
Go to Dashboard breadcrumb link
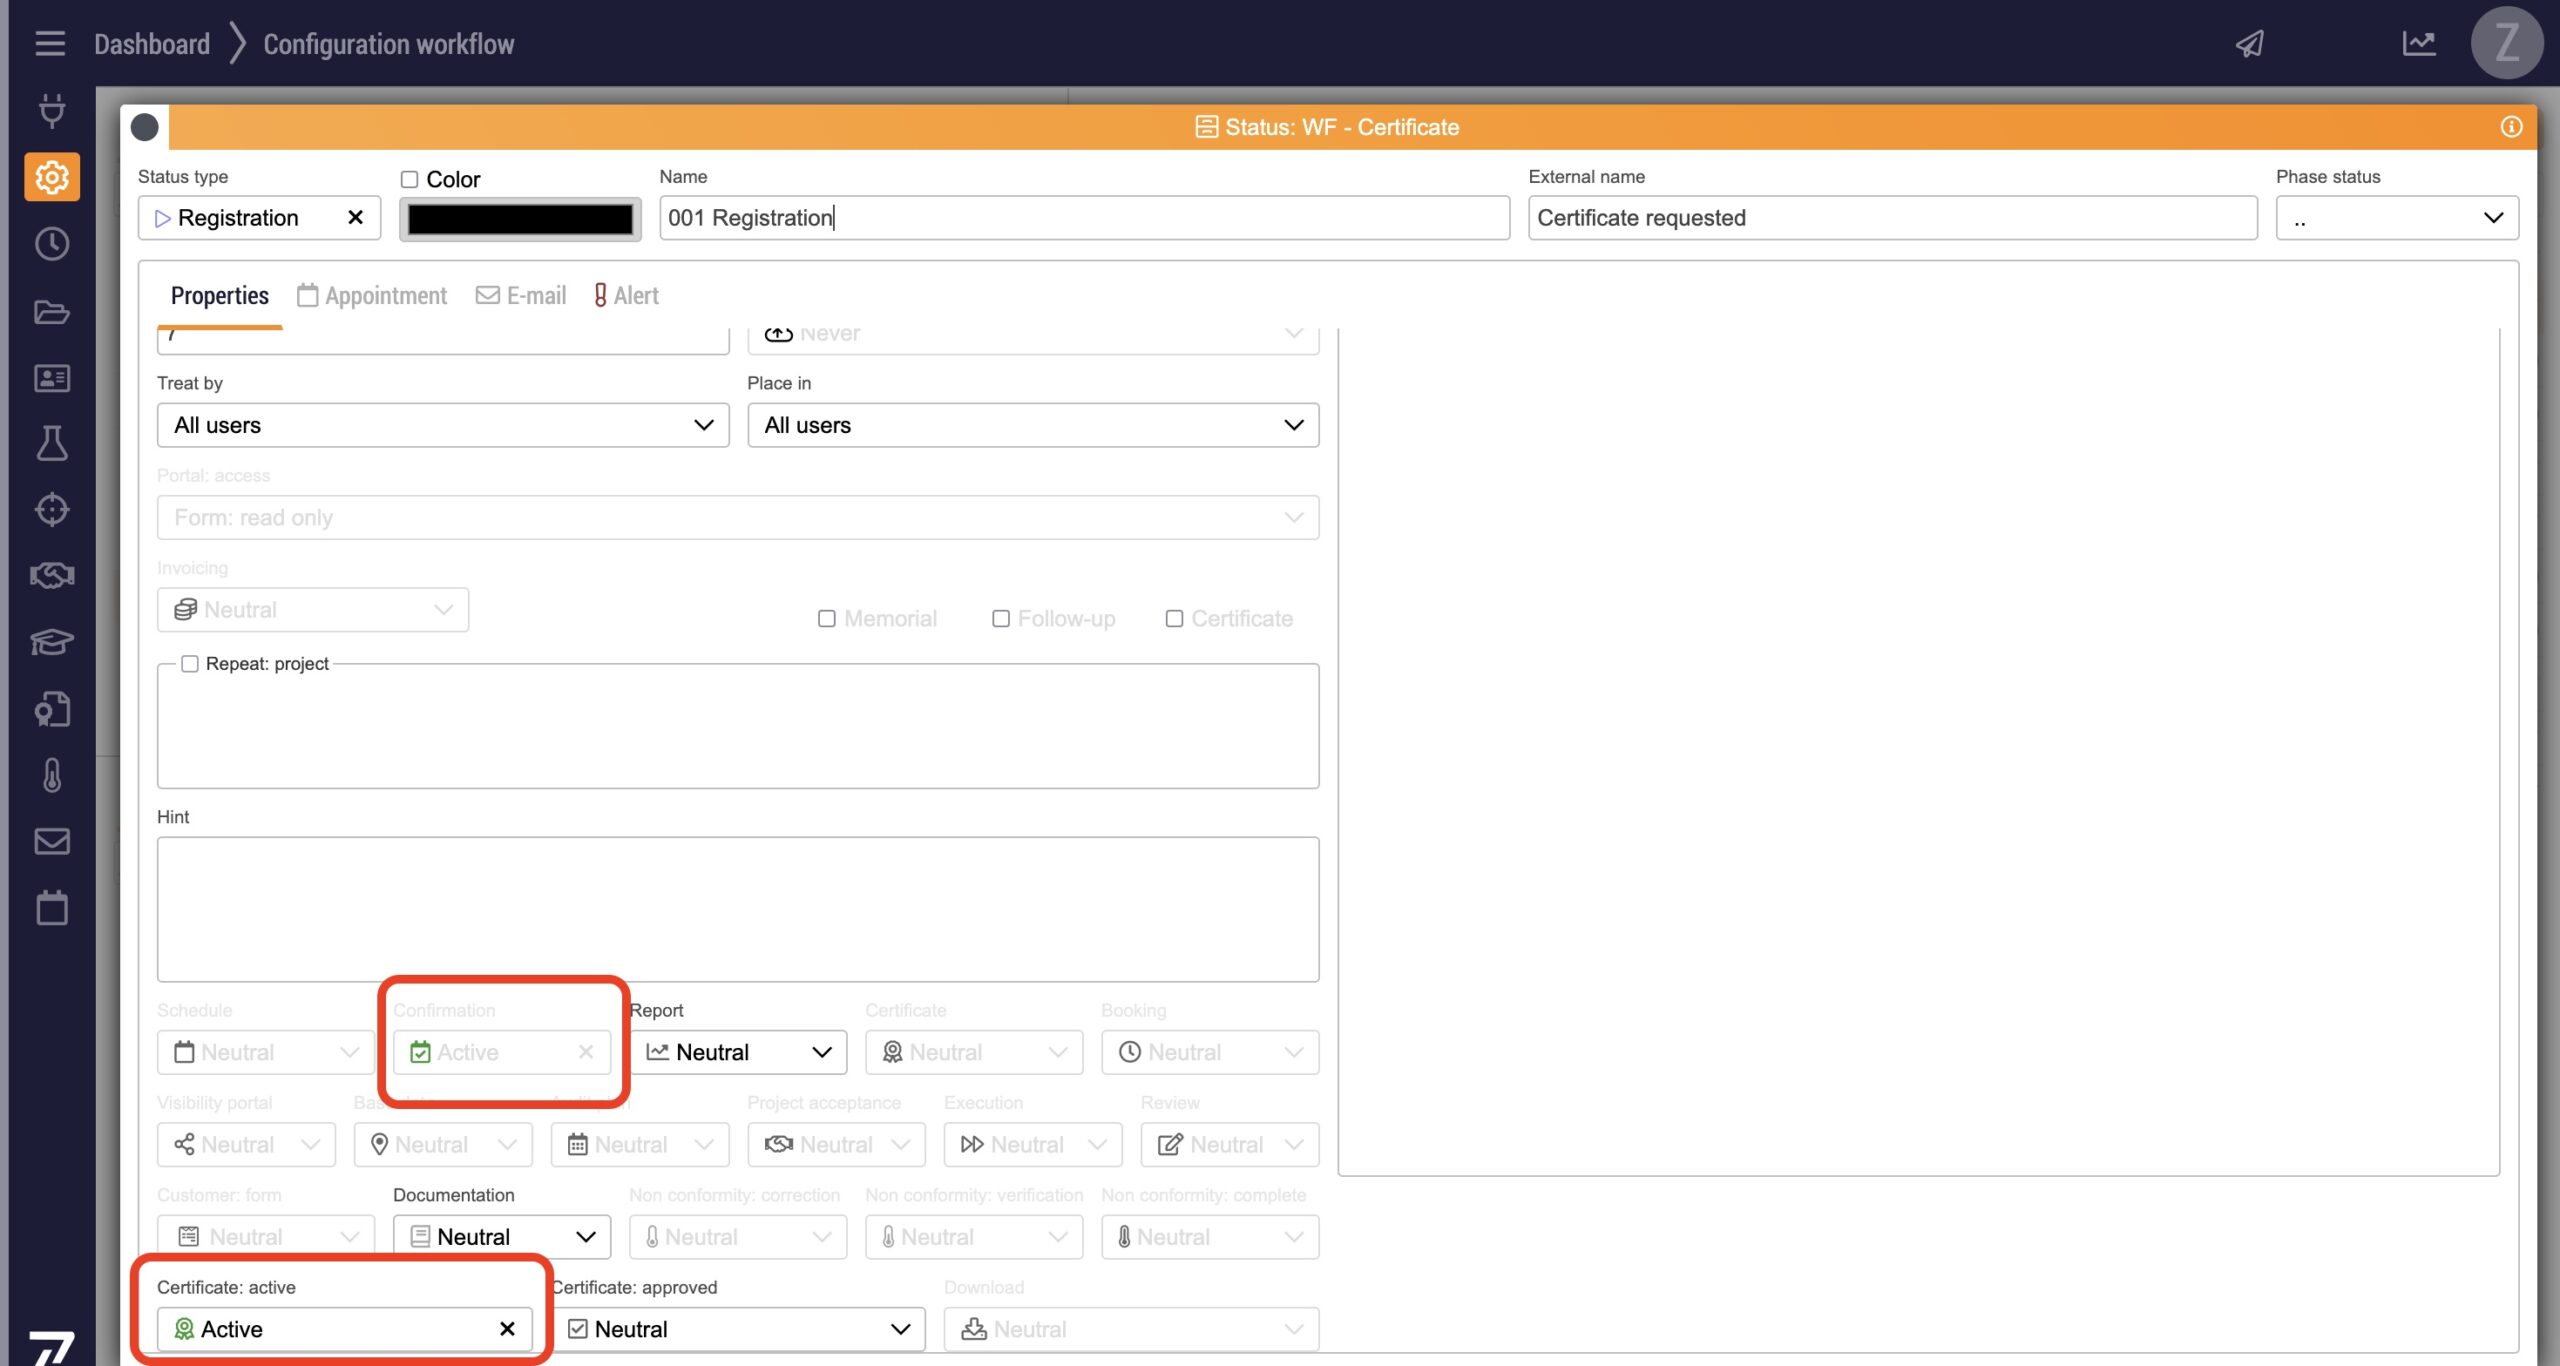tap(152, 44)
